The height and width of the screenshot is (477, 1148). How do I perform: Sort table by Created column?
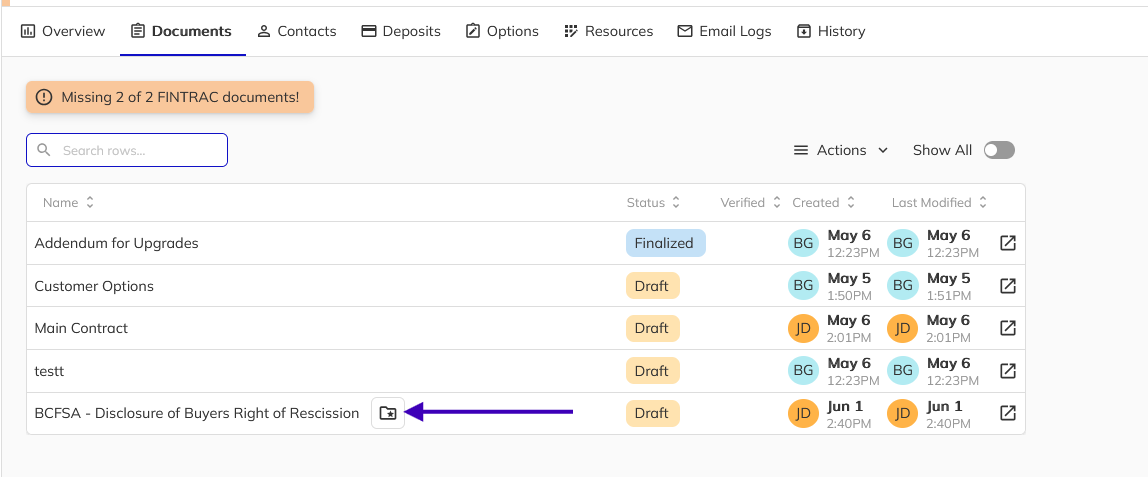pos(824,203)
